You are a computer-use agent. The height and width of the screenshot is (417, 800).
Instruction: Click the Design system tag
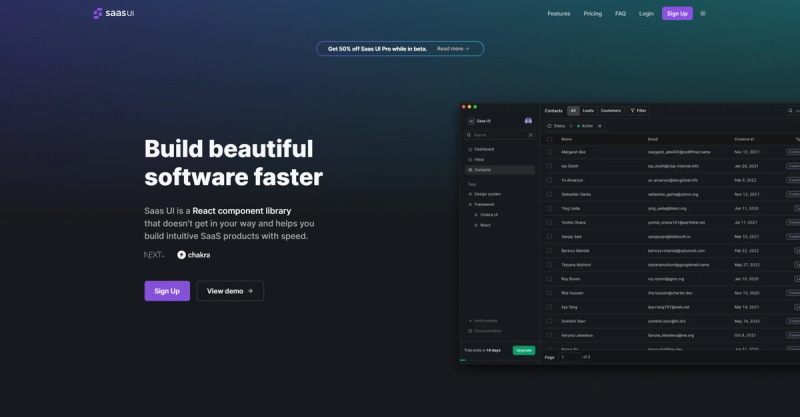(487, 194)
